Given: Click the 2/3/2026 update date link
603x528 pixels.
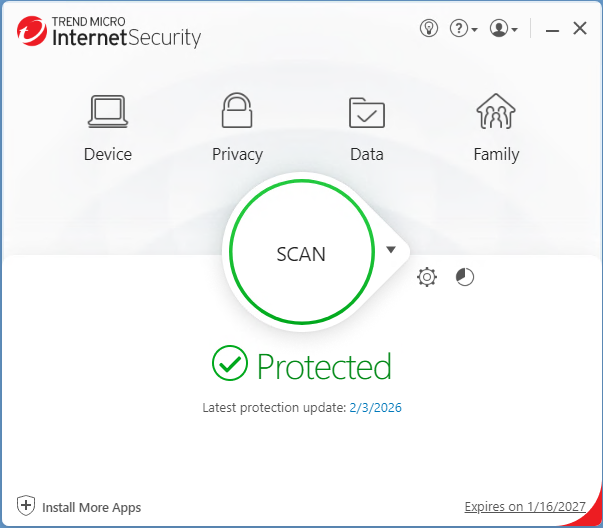Looking at the screenshot, I should [375, 407].
